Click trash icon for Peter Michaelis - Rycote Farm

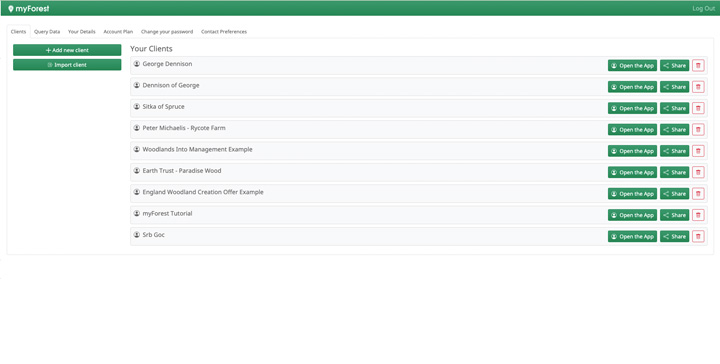pyautogui.click(x=698, y=129)
